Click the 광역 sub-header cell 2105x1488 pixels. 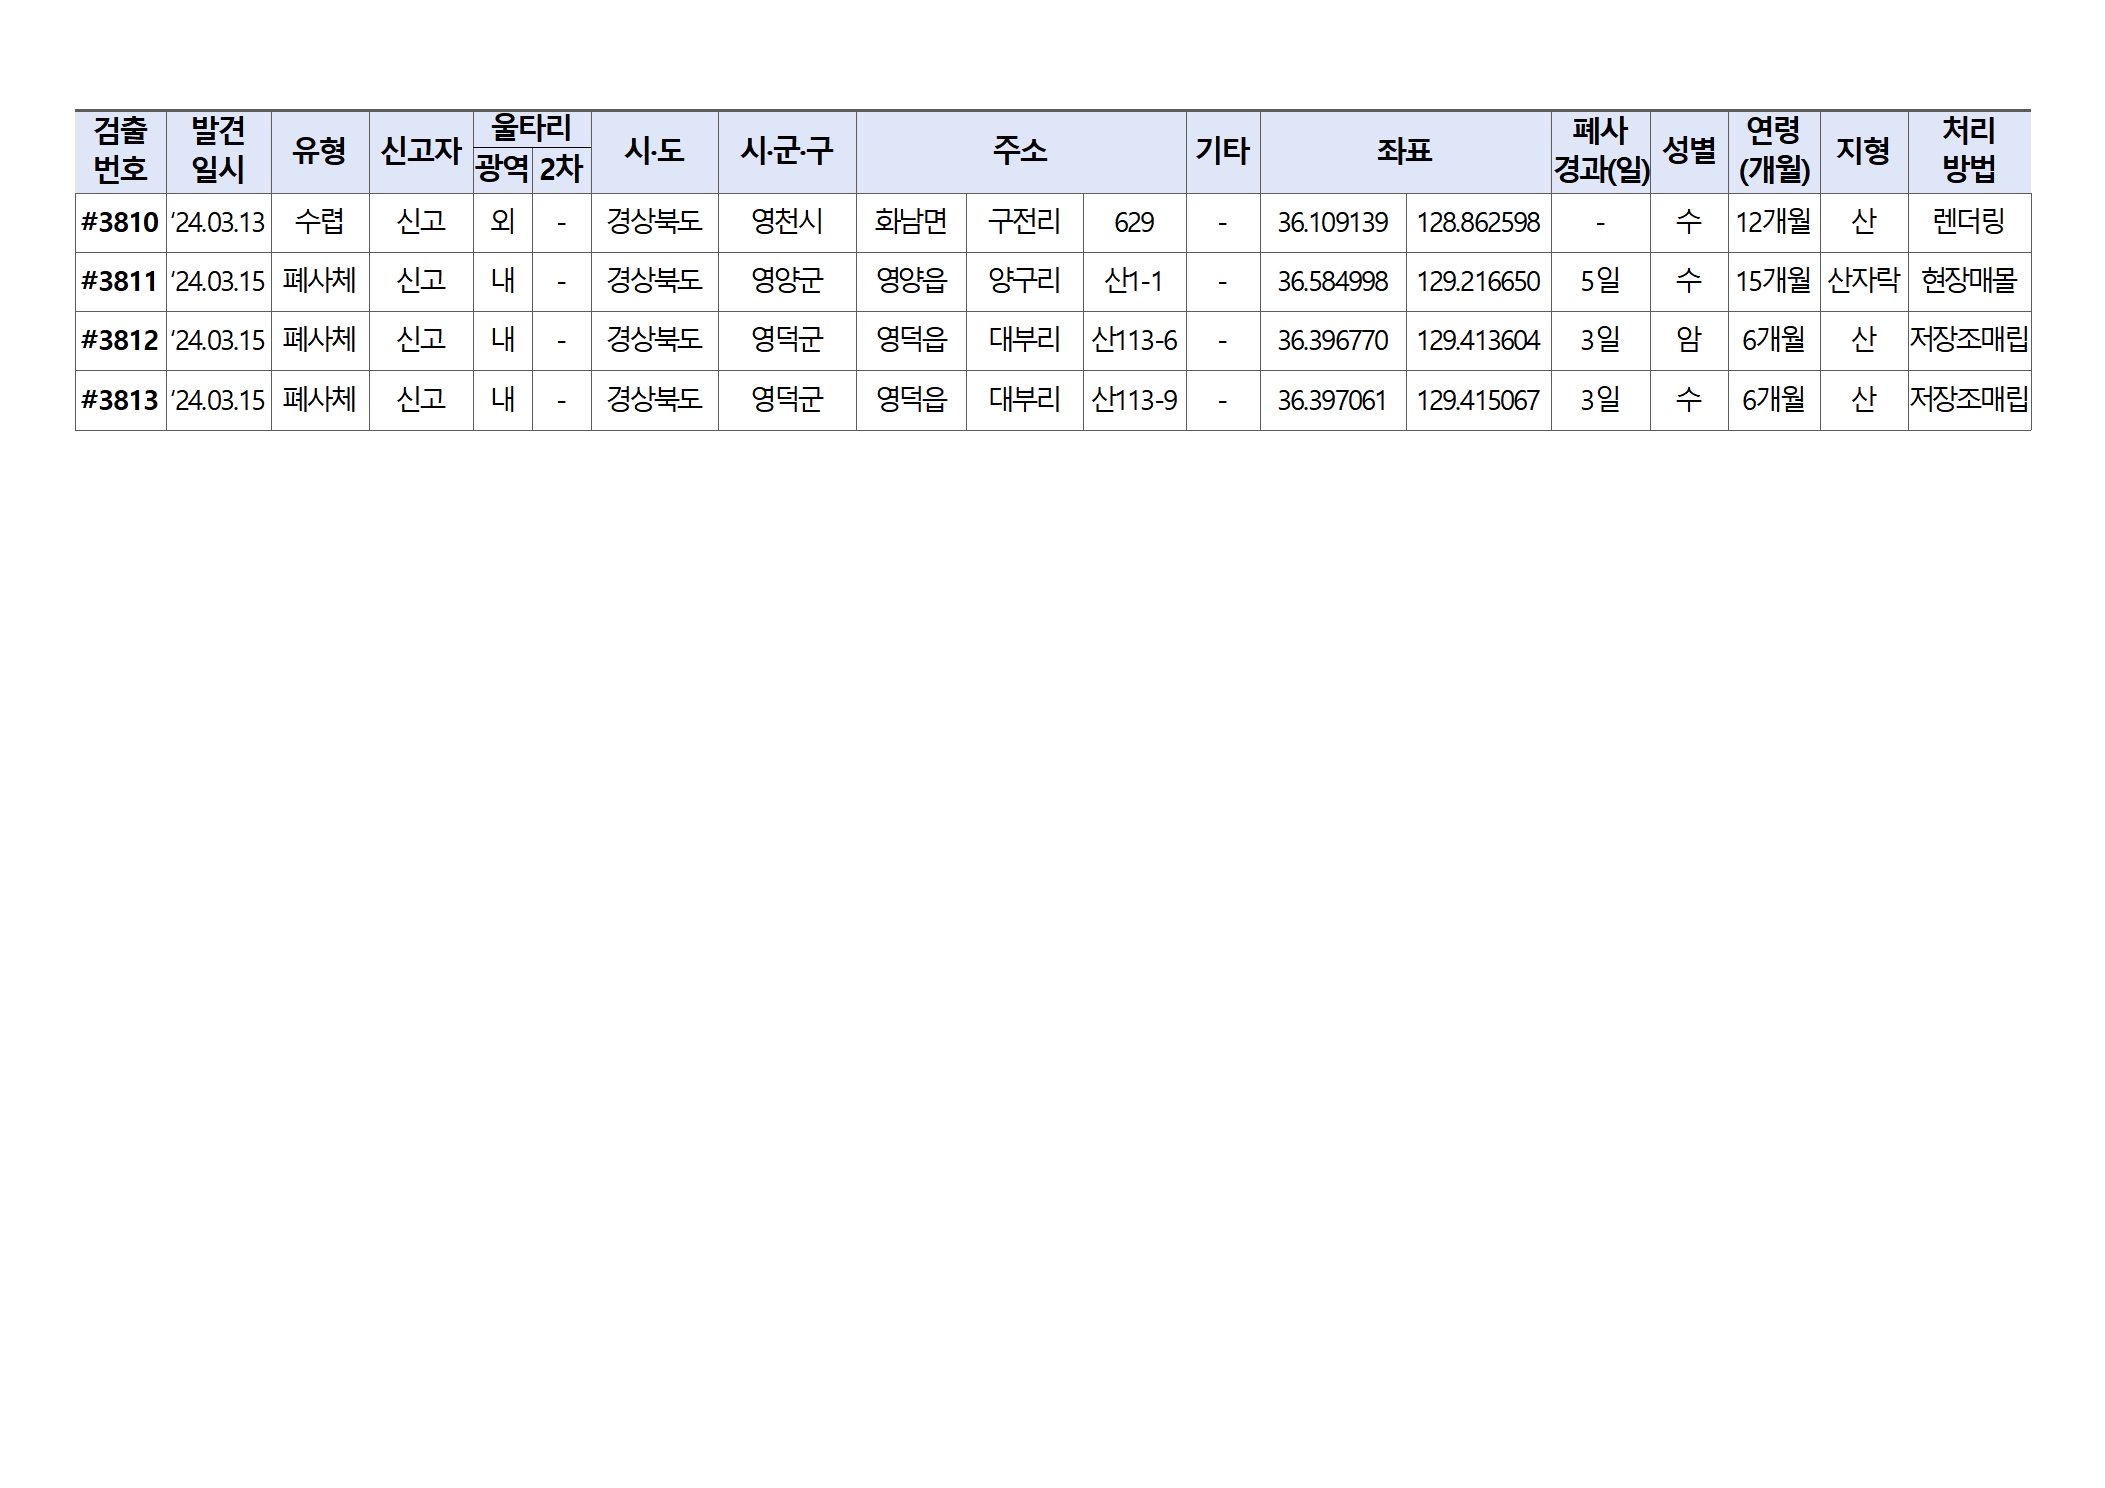coord(502,169)
